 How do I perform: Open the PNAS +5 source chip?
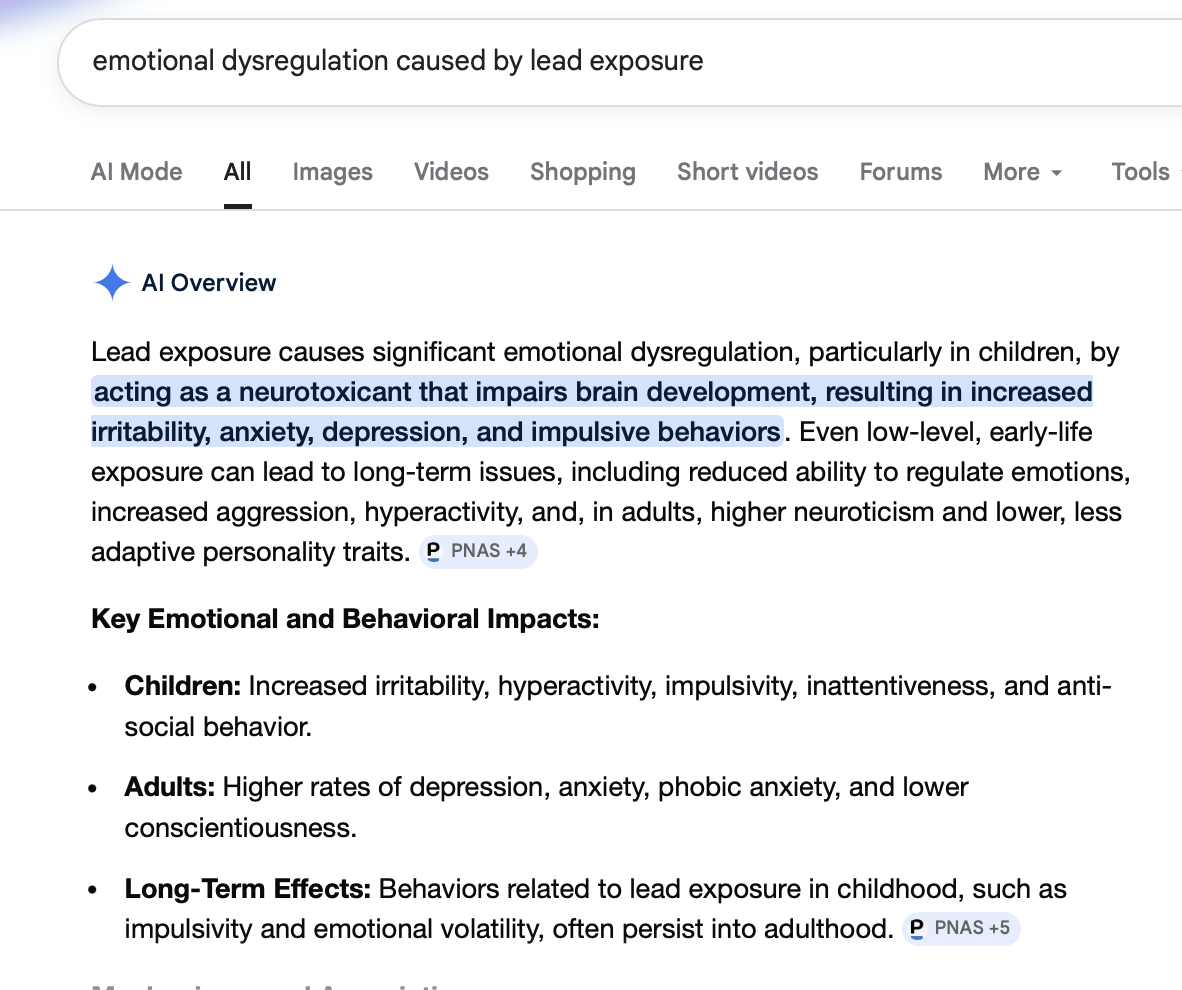pos(961,928)
